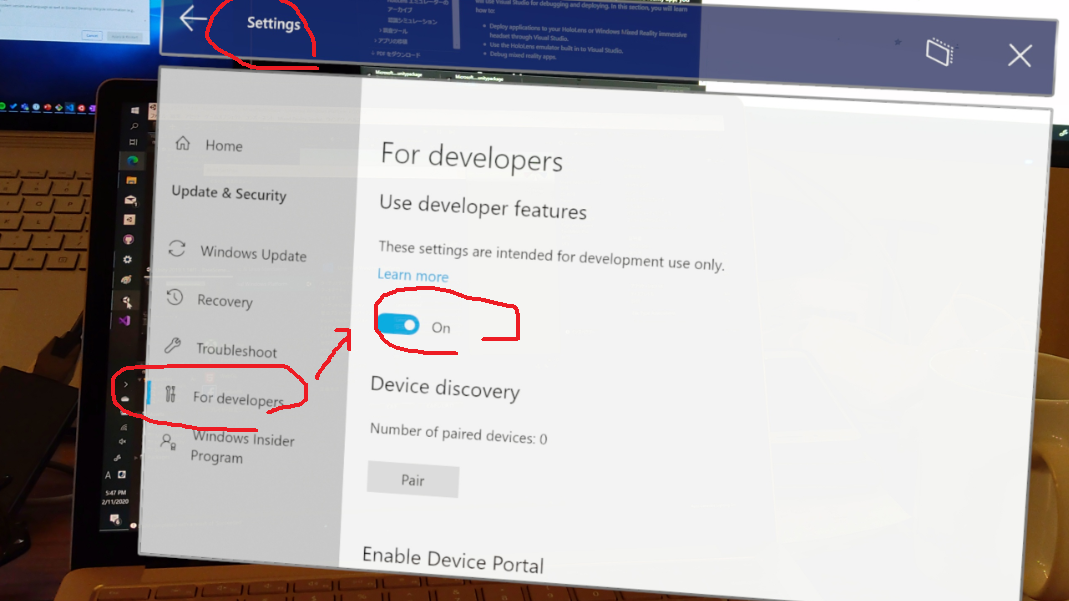
Task: Open Visual Studio on laptop taskbar
Action: click(124, 320)
